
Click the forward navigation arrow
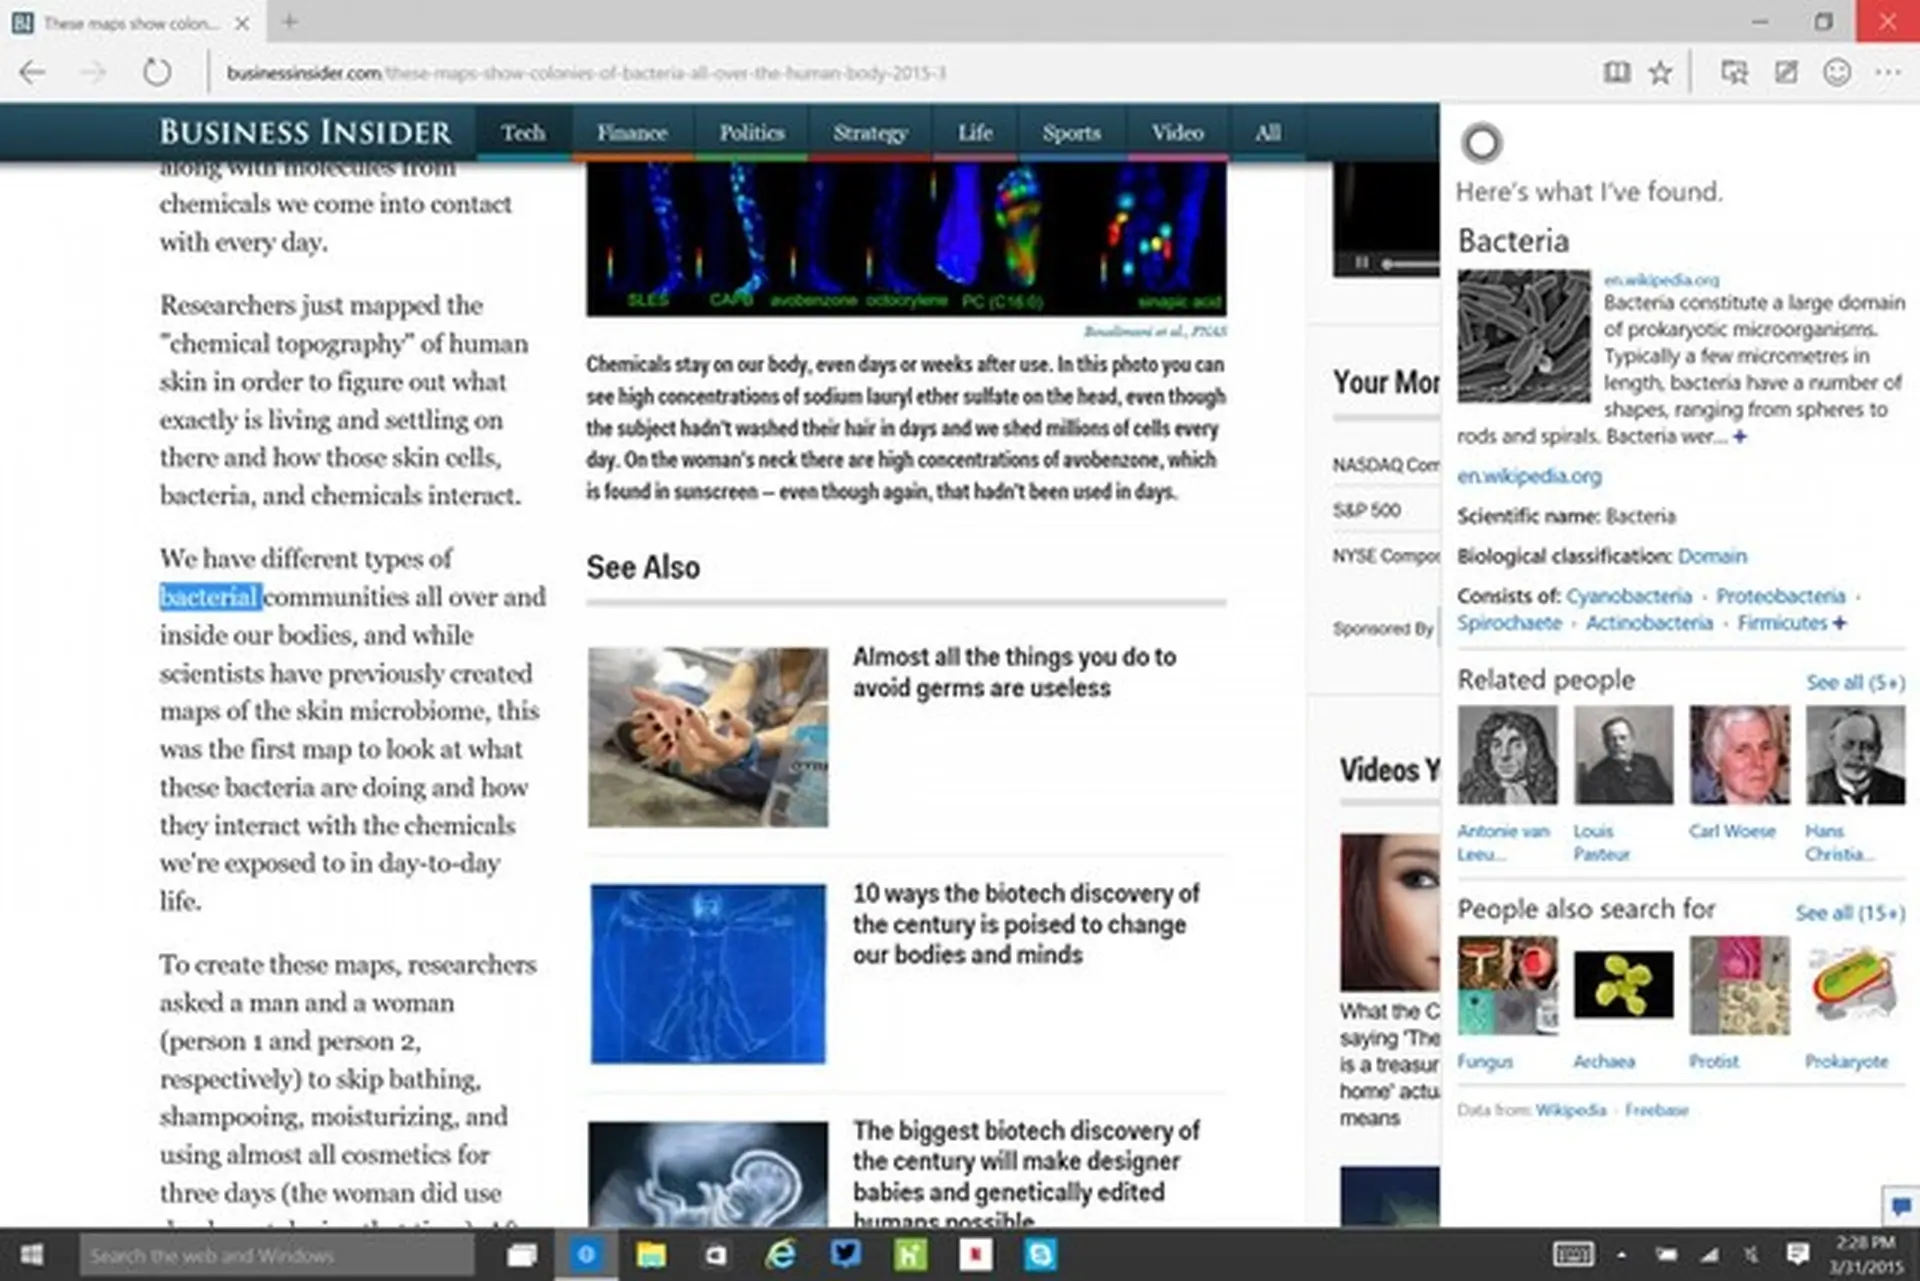coord(93,72)
